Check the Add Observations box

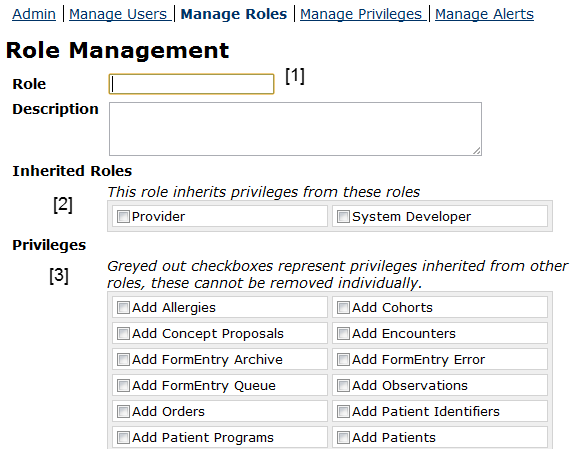(343, 385)
